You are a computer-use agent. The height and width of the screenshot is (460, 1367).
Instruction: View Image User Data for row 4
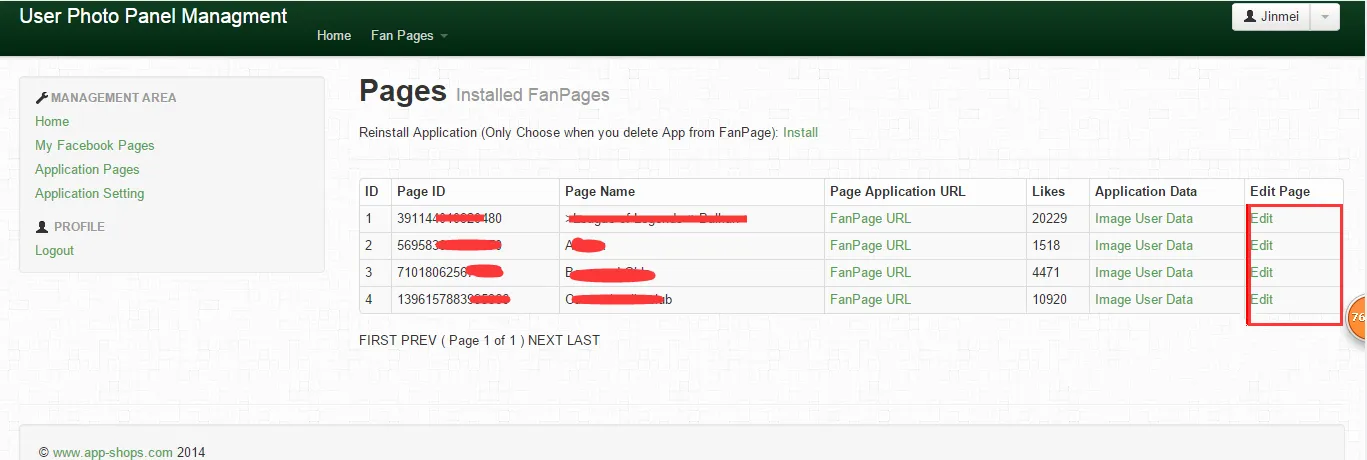pyautogui.click(x=1144, y=299)
